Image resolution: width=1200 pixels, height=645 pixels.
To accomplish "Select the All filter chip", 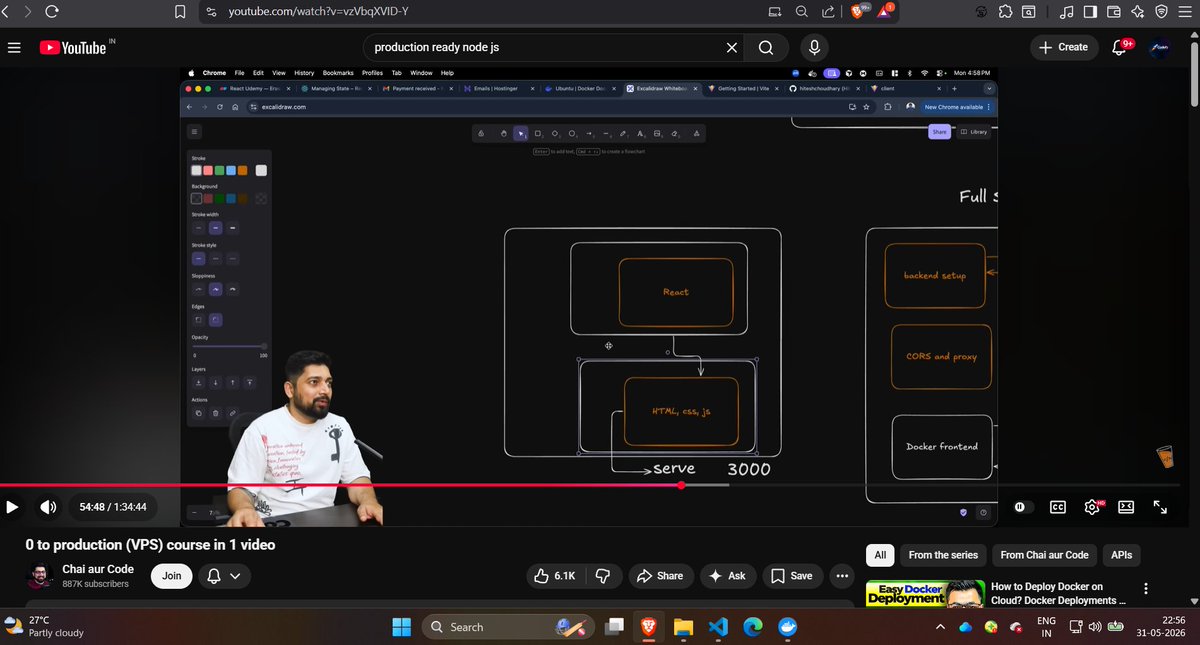I will (x=880, y=555).
